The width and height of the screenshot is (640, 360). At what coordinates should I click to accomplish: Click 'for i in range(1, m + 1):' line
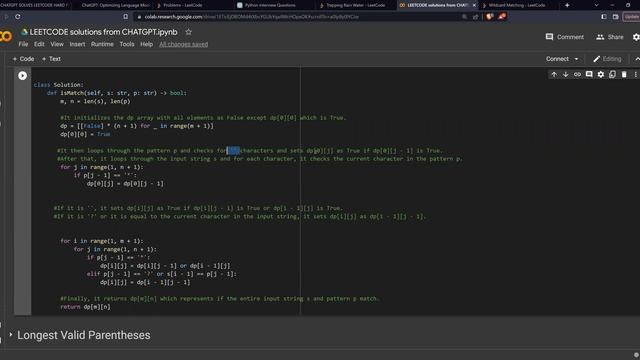102,241
